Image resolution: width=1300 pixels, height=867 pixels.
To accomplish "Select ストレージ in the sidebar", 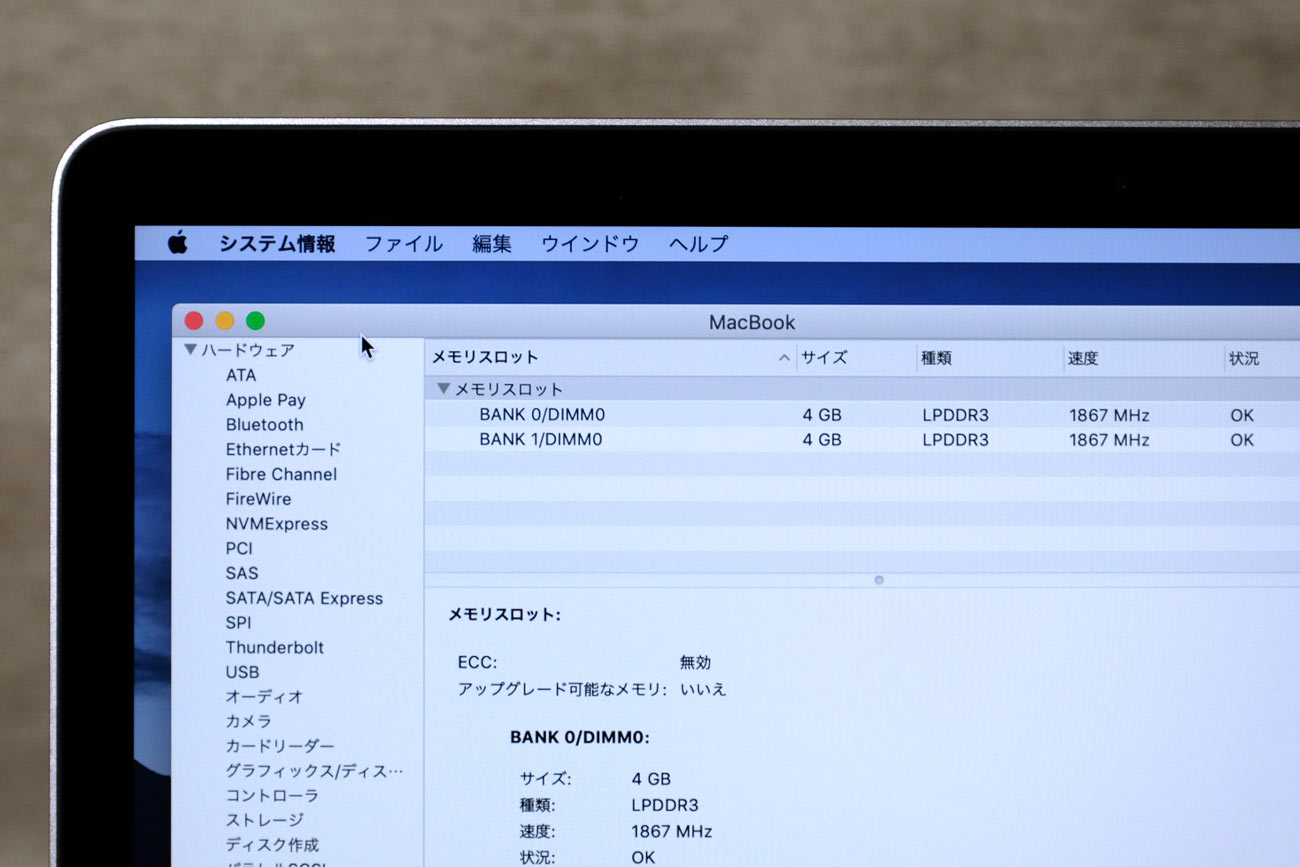I will coord(264,820).
